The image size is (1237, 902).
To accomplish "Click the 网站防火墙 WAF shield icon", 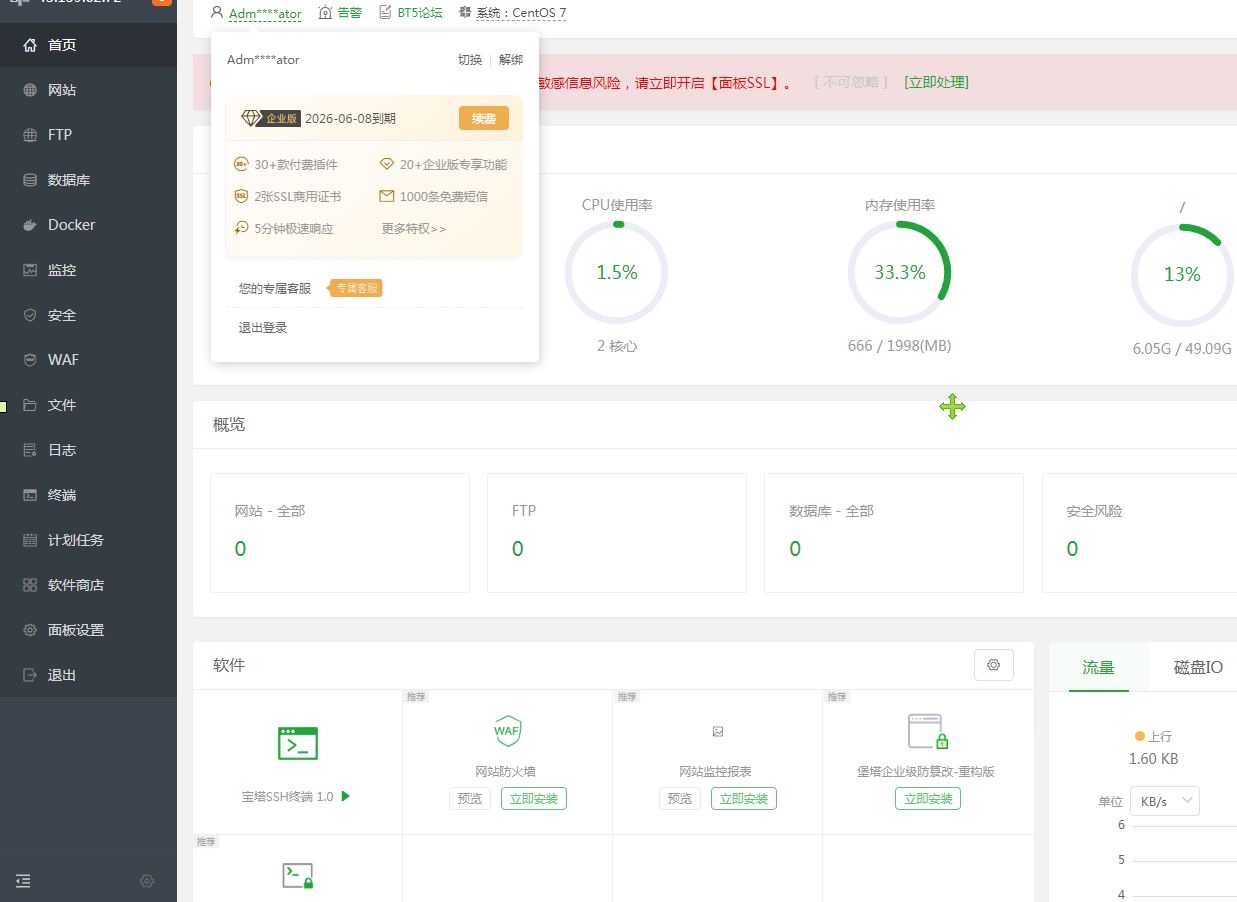I will [x=507, y=731].
